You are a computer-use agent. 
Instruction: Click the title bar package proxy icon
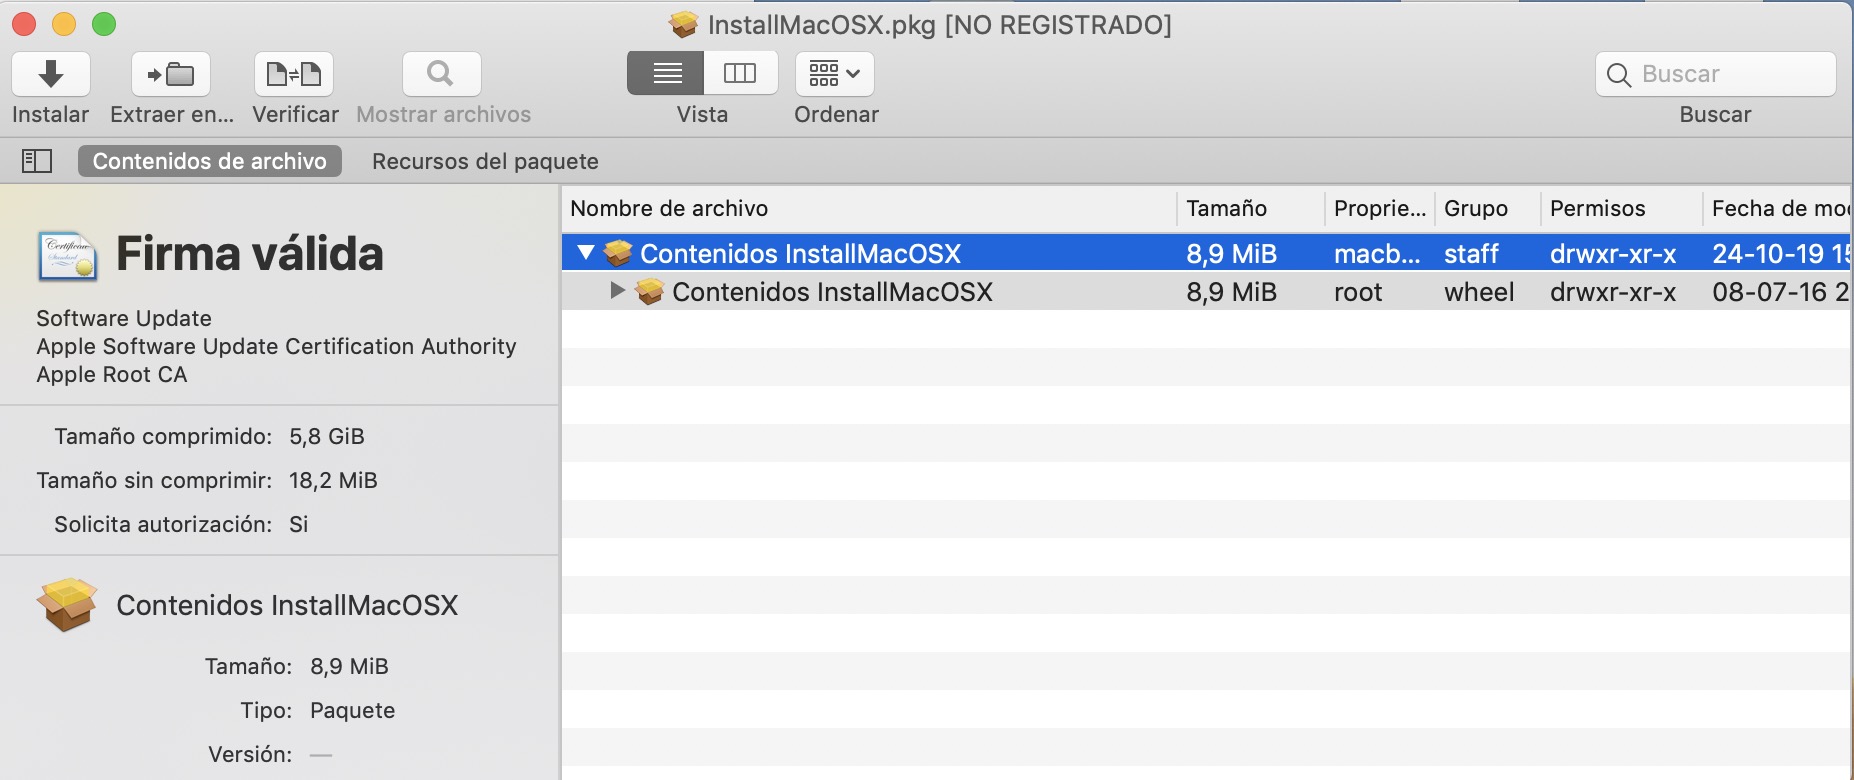(x=684, y=24)
